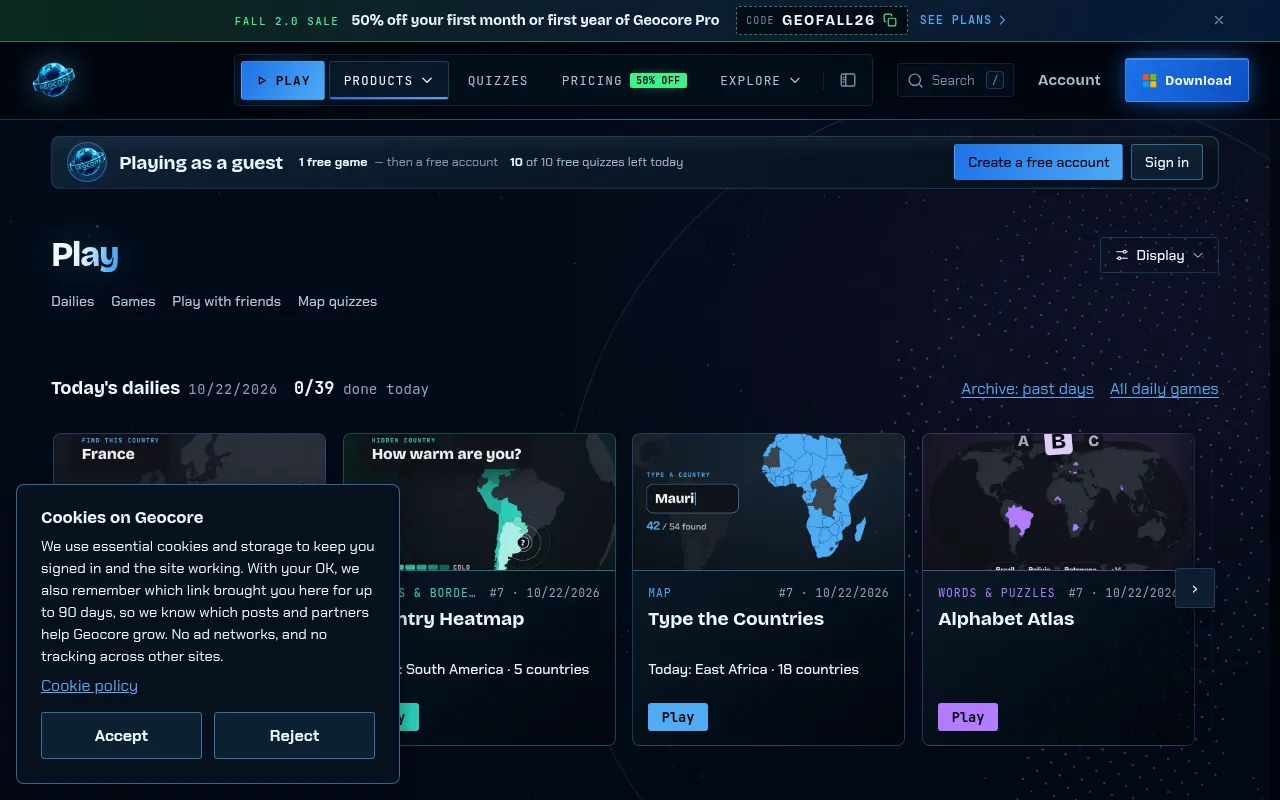This screenshot has height=800, width=1280.
Task: Open the See Plans link
Action: pyautogui.click(x=963, y=20)
